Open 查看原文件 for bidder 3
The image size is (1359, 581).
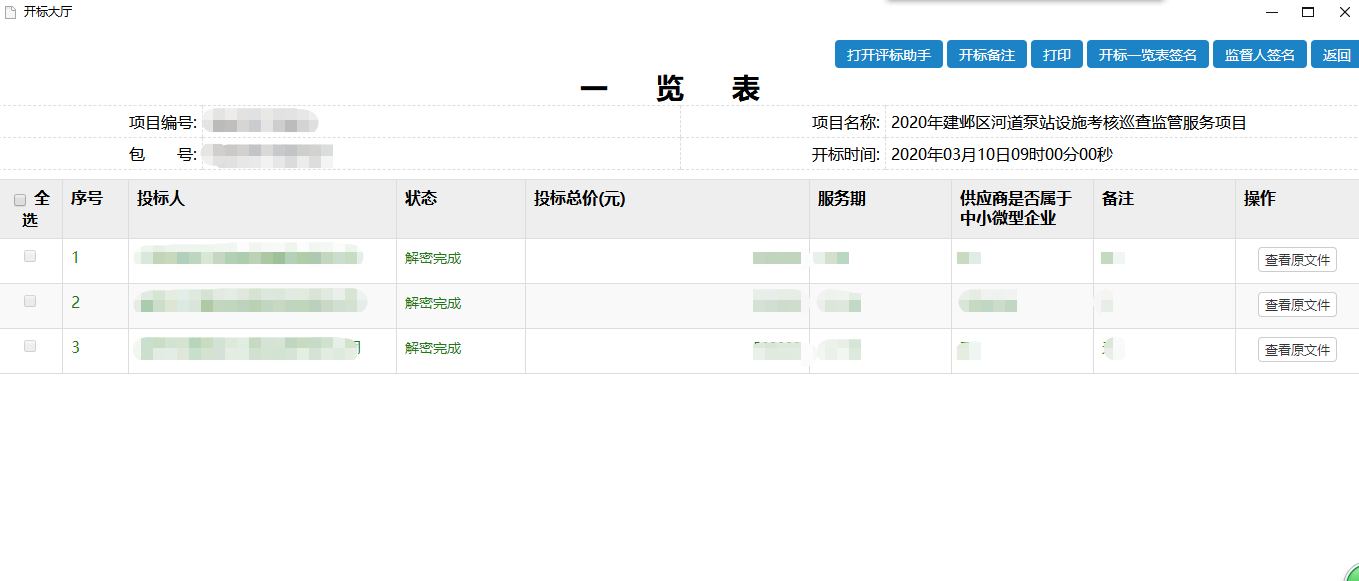point(1297,350)
